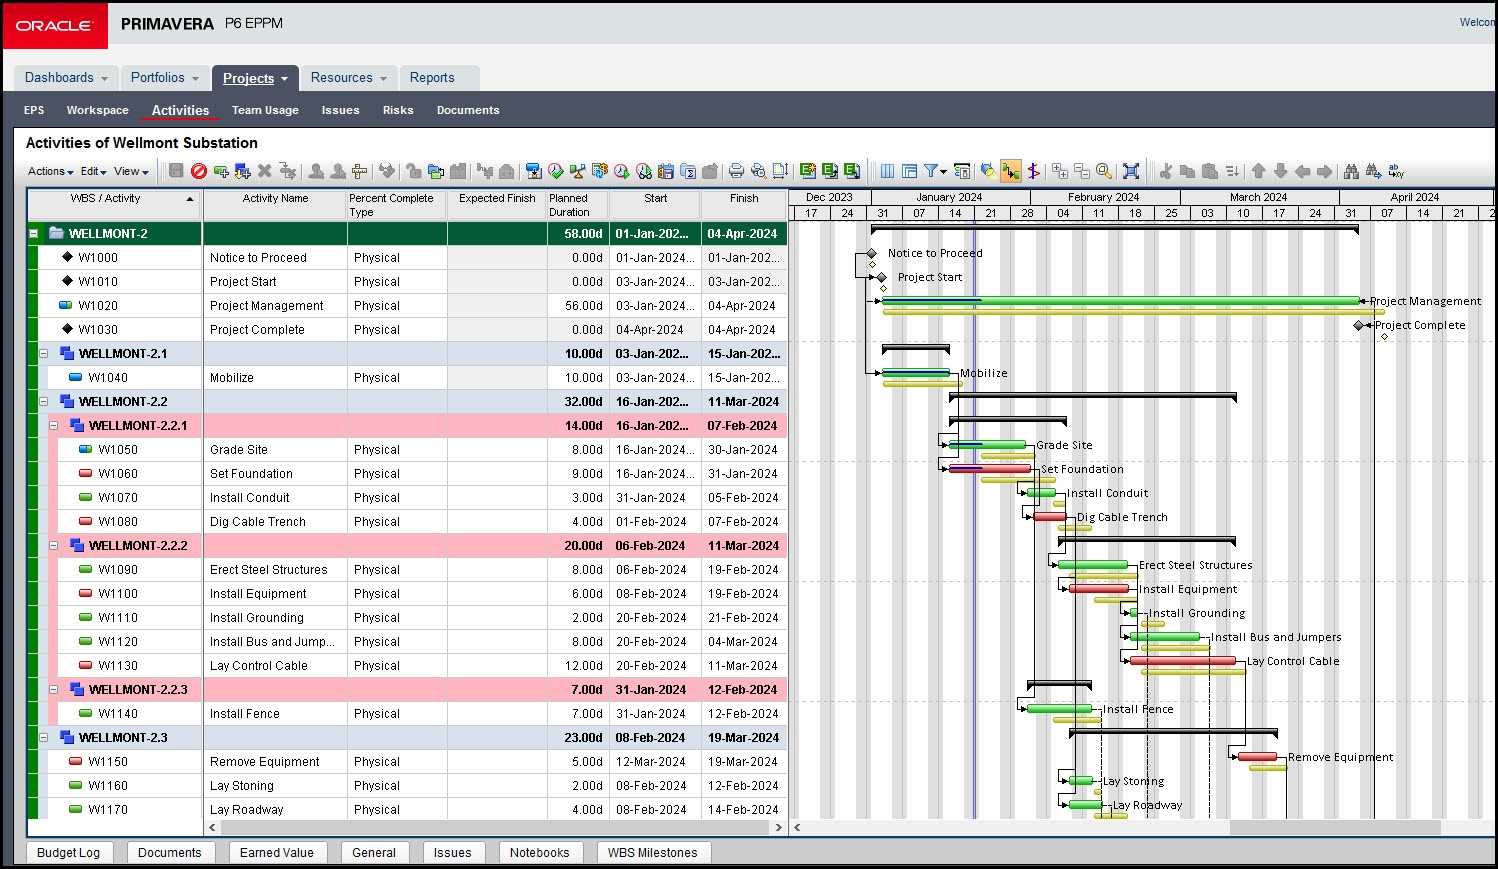Toggle the progress line indicator

(x=1032, y=171)
